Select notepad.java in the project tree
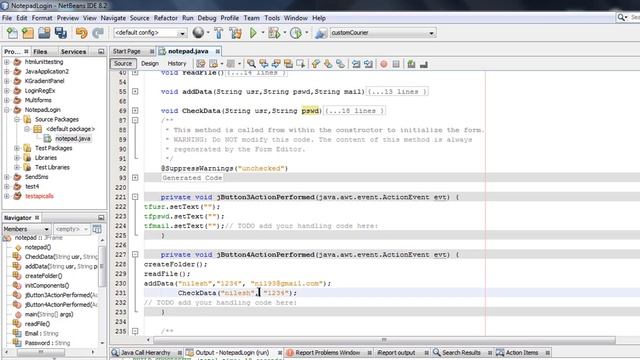This screenshot has width=640, height=360. 73,138
